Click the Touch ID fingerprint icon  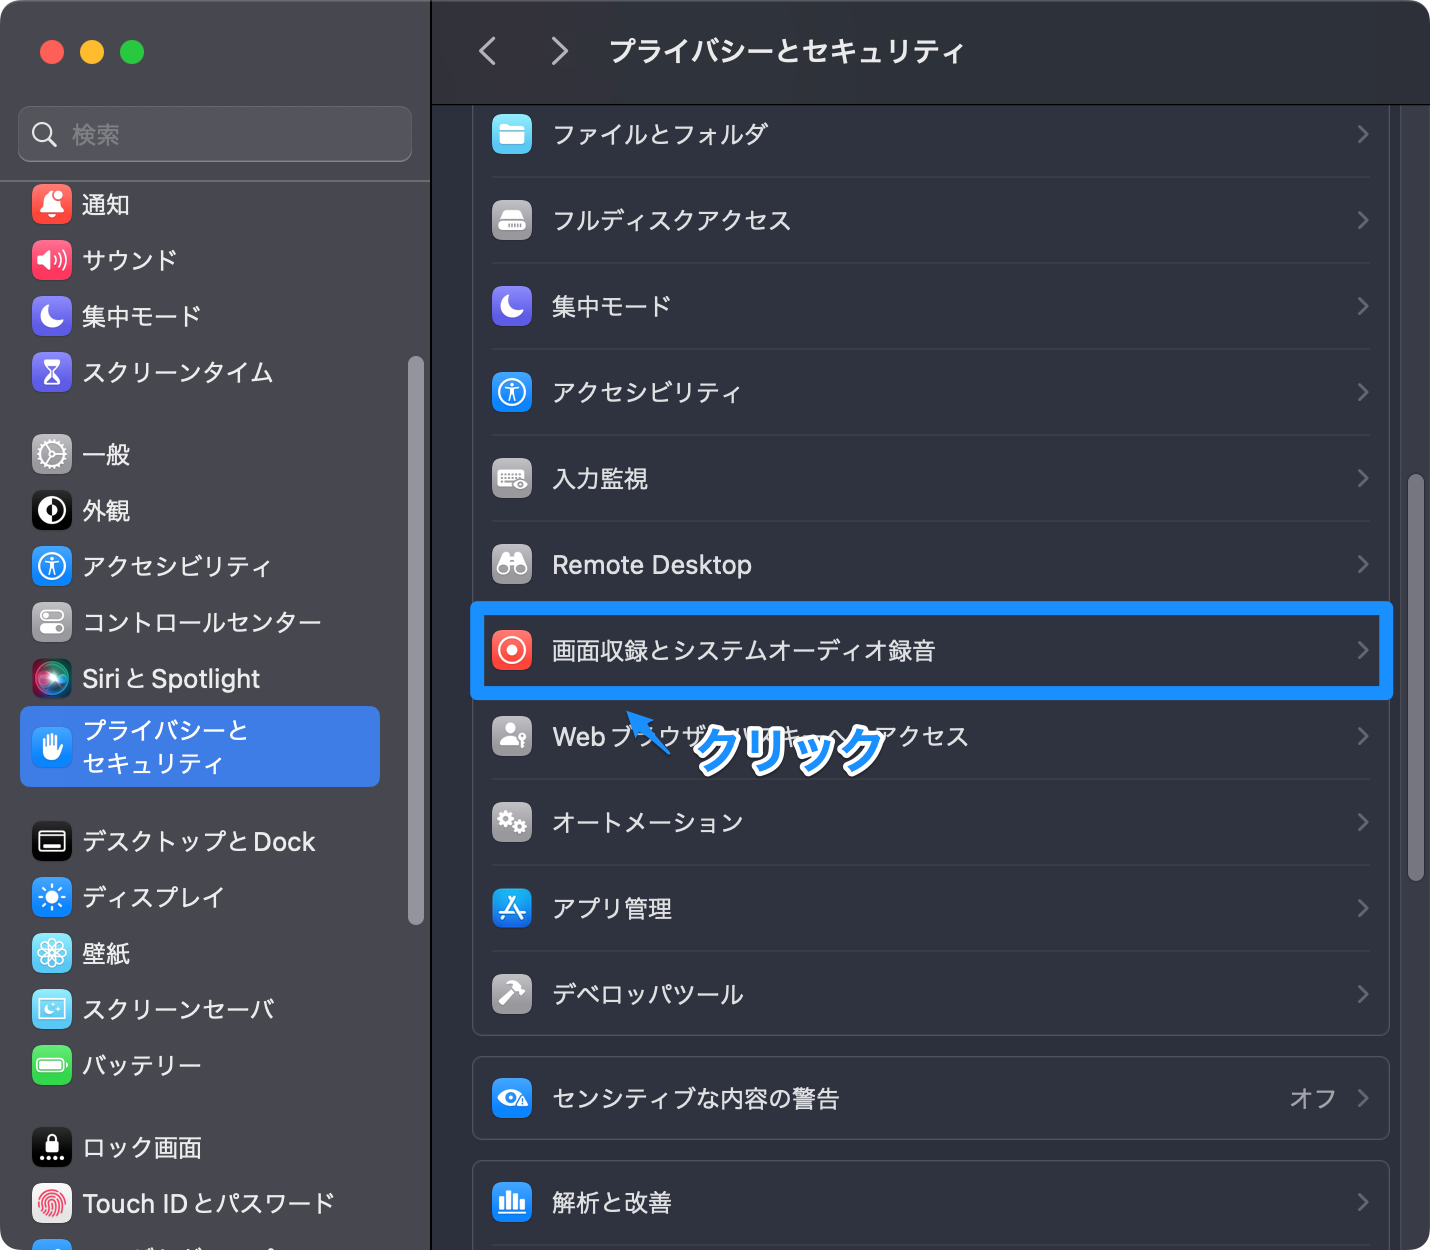[x=52, y=1204]
